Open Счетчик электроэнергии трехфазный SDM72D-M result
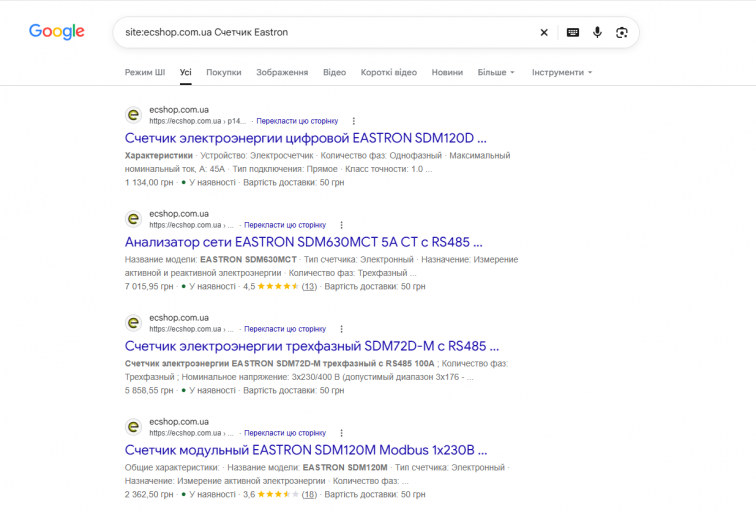The image size is (756, 512). pyautogui.click(x=312, y=346)
